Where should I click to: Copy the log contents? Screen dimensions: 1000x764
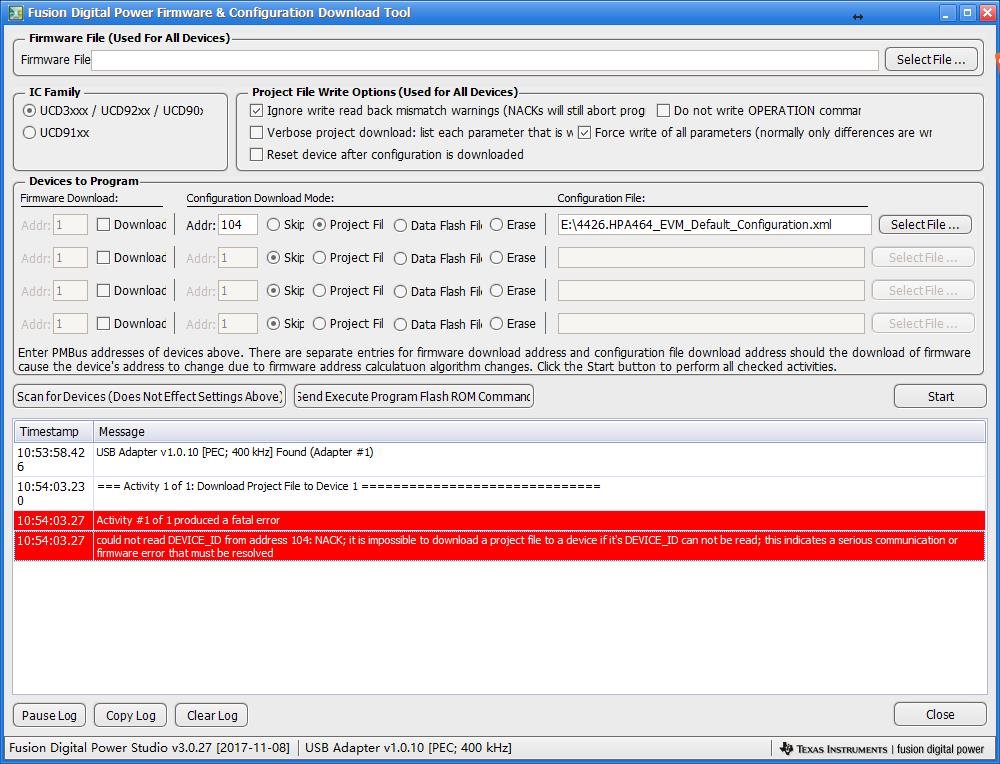[x=131, y=715]
